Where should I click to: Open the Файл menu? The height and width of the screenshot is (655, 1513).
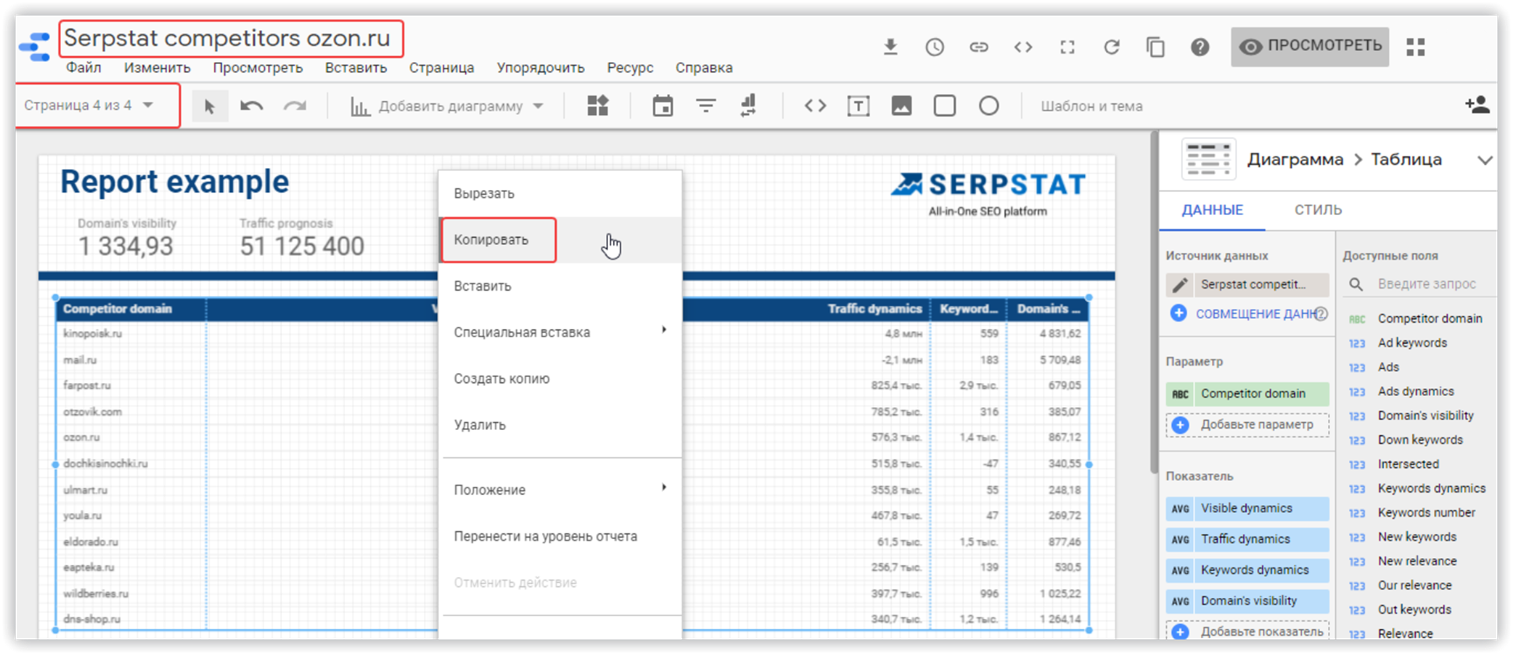point(84,68)
